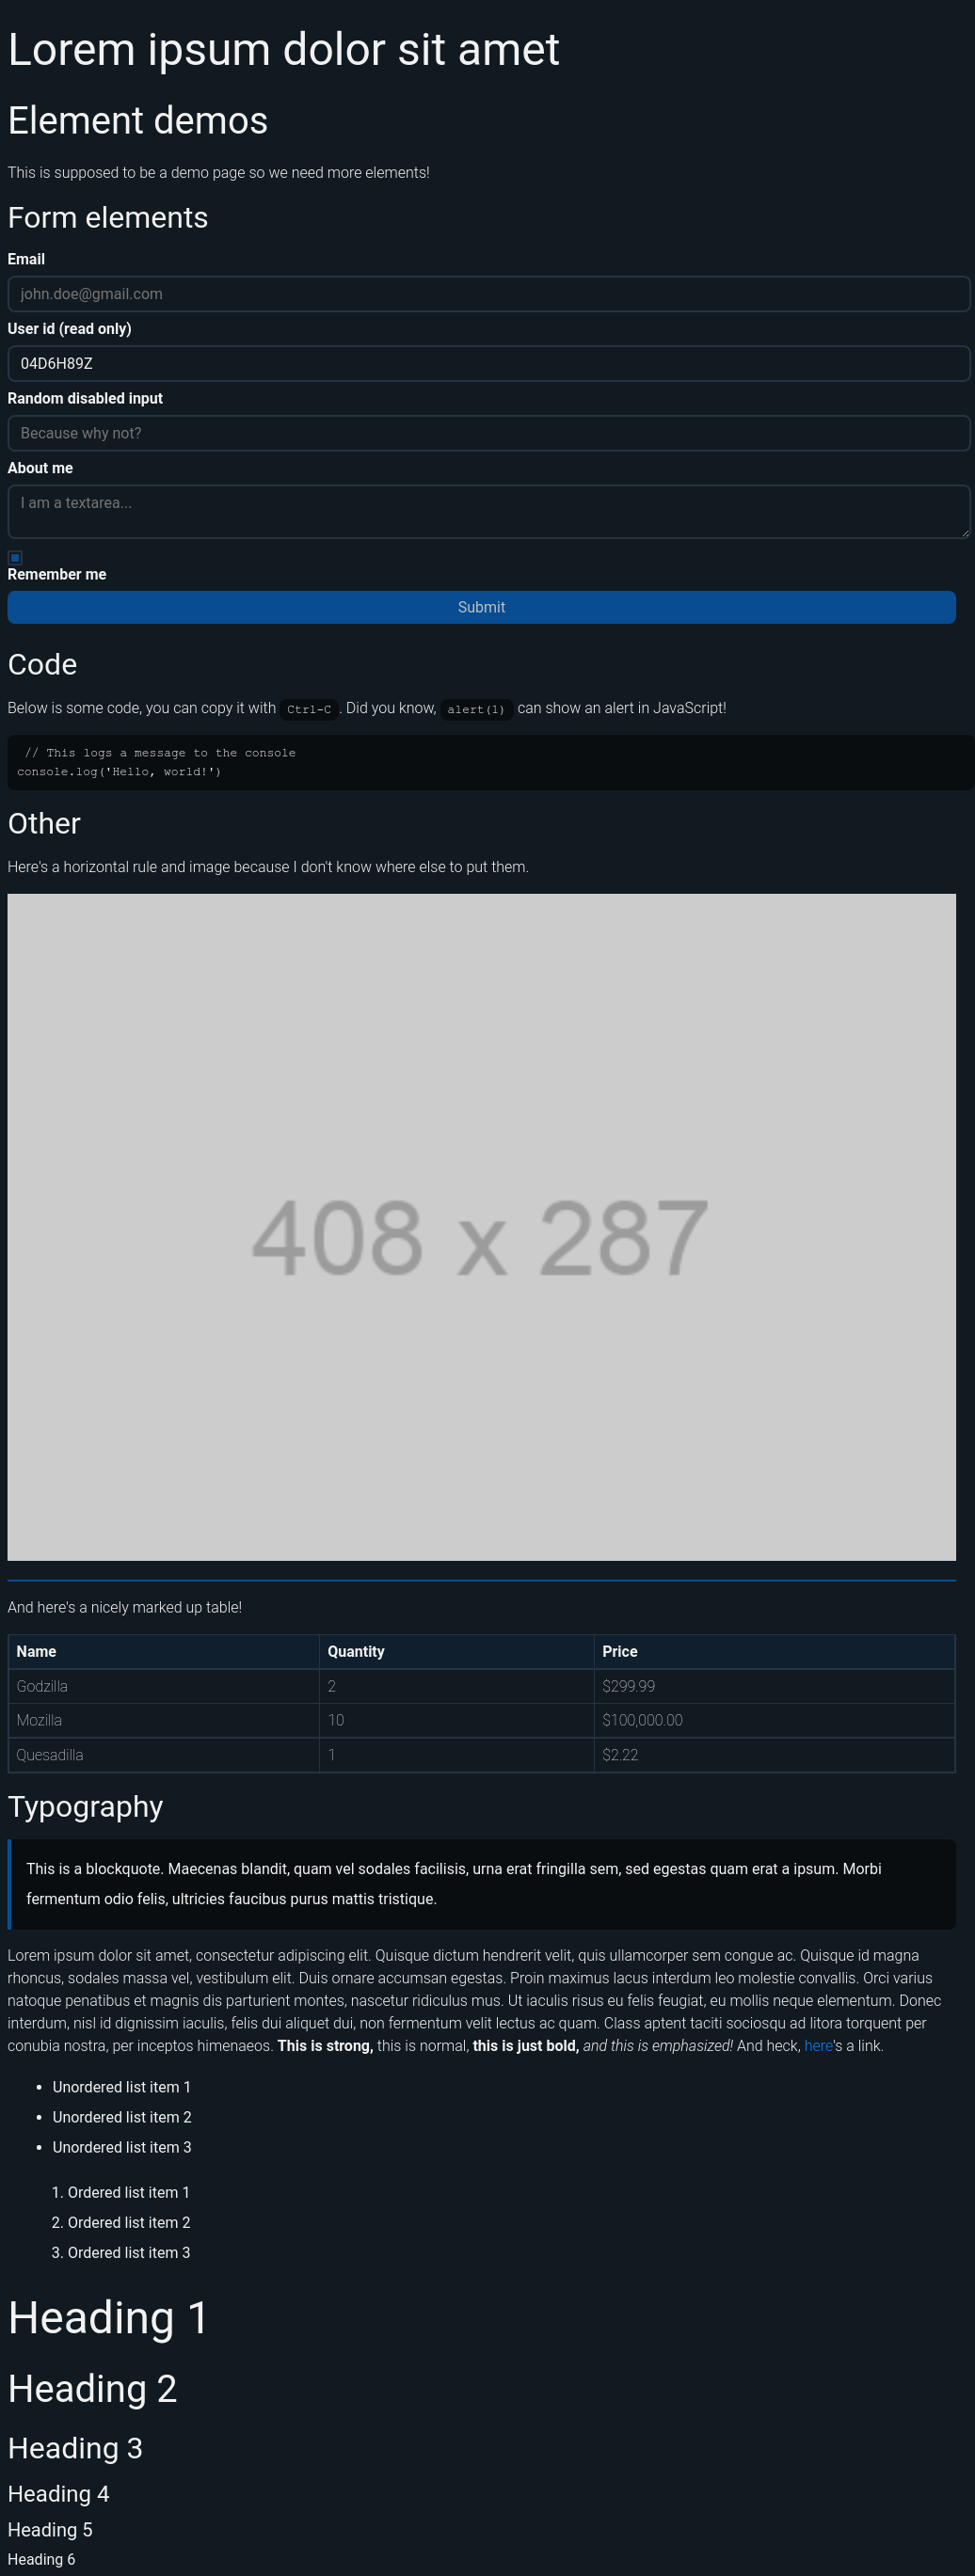
Task: Click the Quantity table column header
Action: tap(457, 1651)
